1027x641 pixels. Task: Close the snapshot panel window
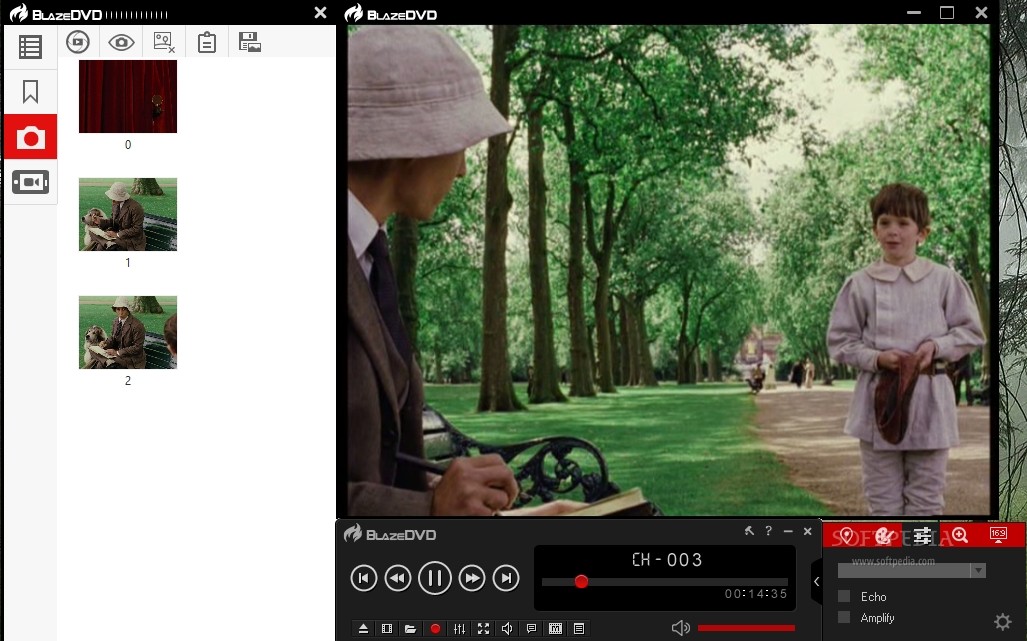320,12
